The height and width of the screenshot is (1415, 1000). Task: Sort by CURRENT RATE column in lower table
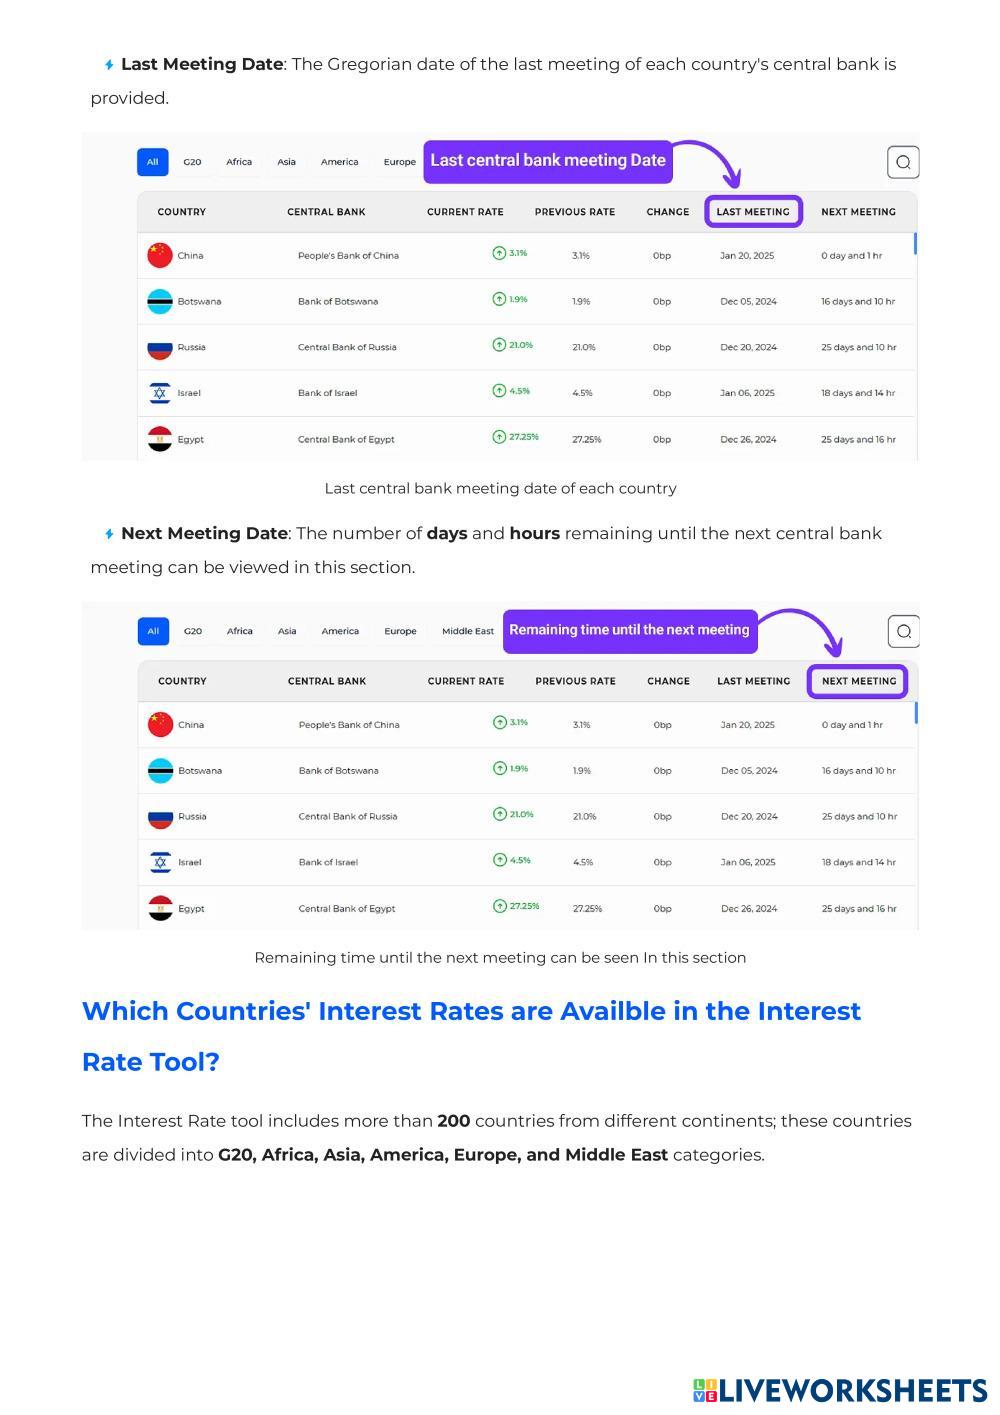pyautogui.click(x=466, y=681)
